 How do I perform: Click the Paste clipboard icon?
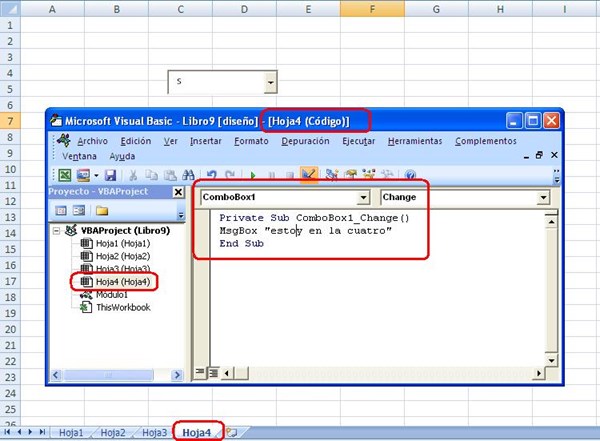coord(170,175)
